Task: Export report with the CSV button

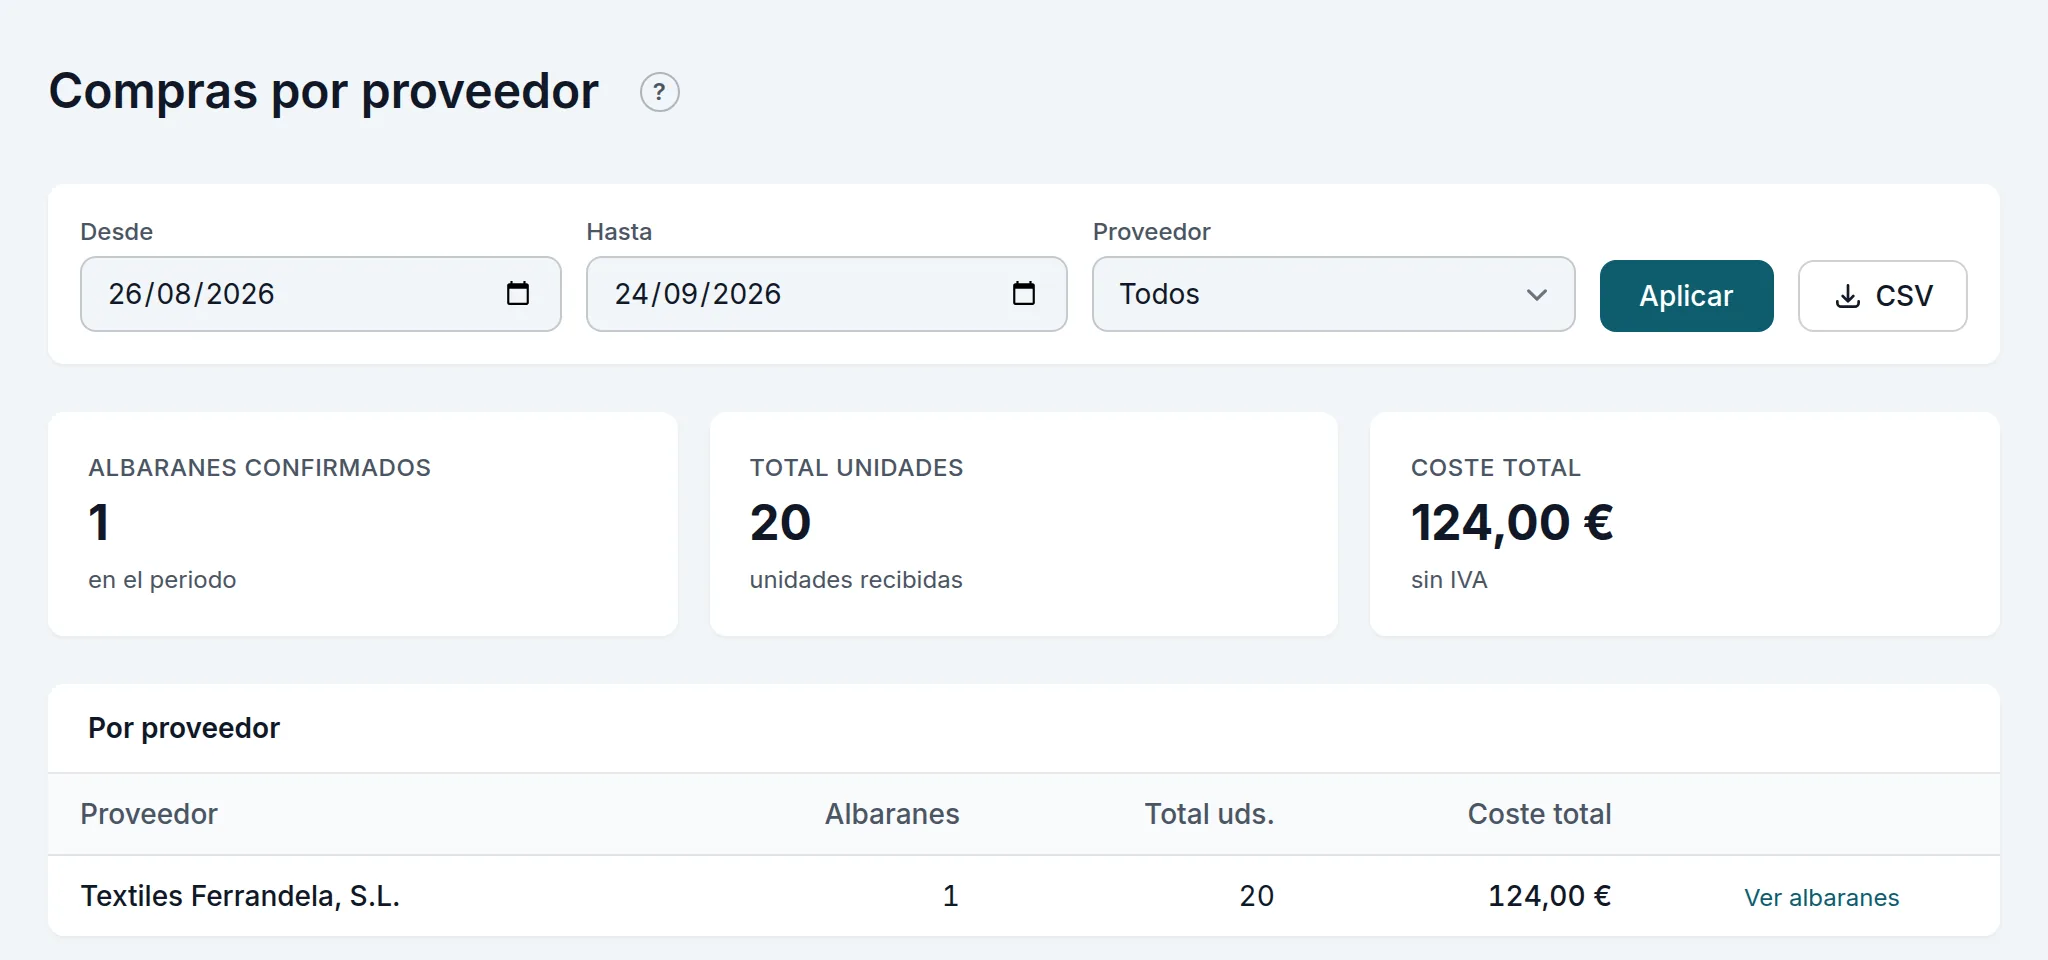Action: (x=1882, y=296)
